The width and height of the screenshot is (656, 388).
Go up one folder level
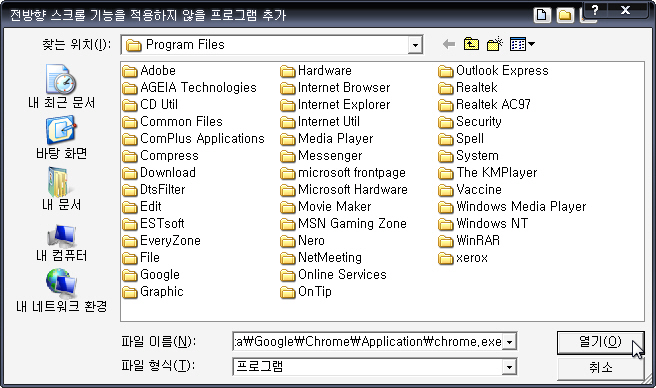pyautogui.click(x=471, y=44)
